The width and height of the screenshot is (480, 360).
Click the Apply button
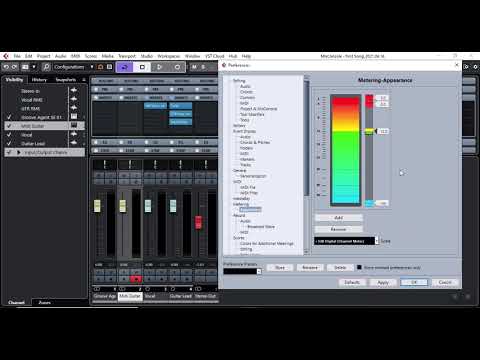[x=383, y=282]
